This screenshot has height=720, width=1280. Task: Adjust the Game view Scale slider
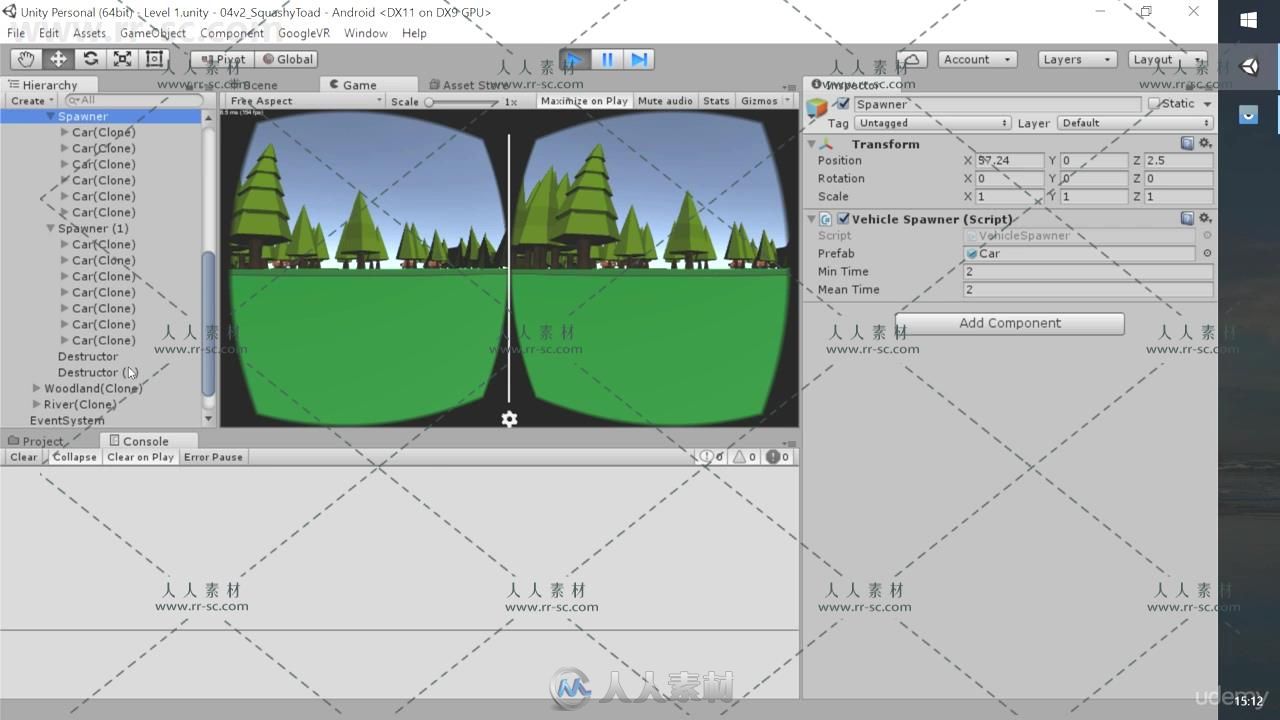(x=430, y=102)
